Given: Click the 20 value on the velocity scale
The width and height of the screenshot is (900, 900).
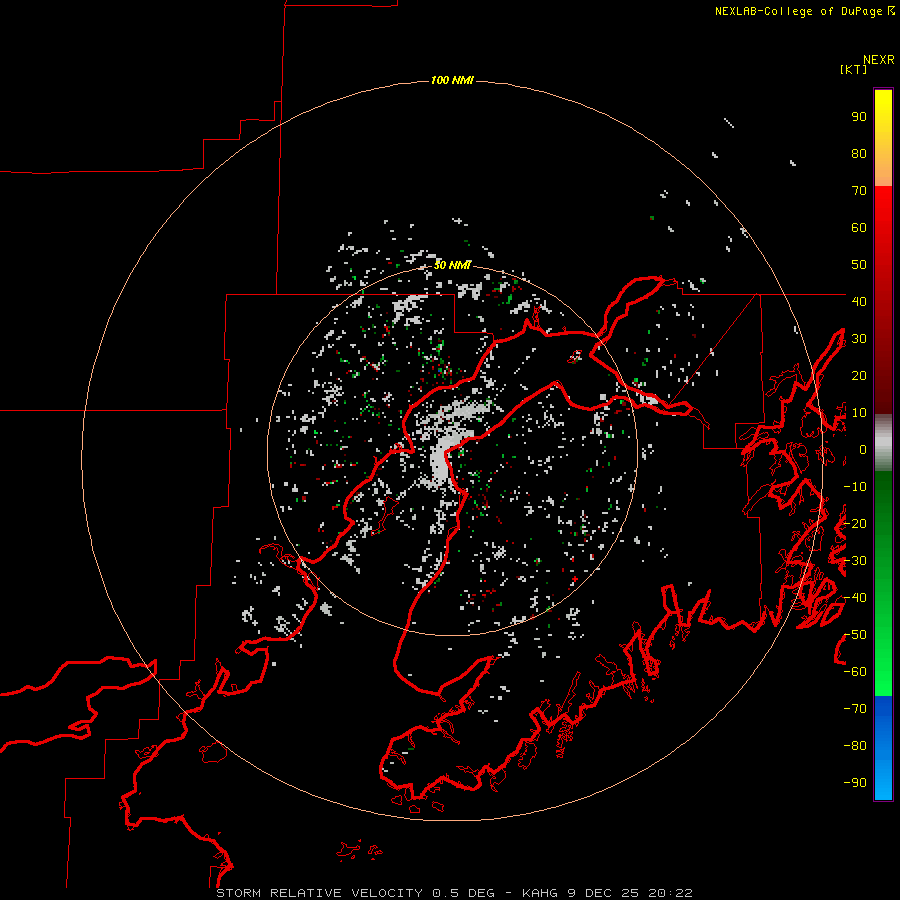Looking at the screenshot, I should tap(859, 376).
